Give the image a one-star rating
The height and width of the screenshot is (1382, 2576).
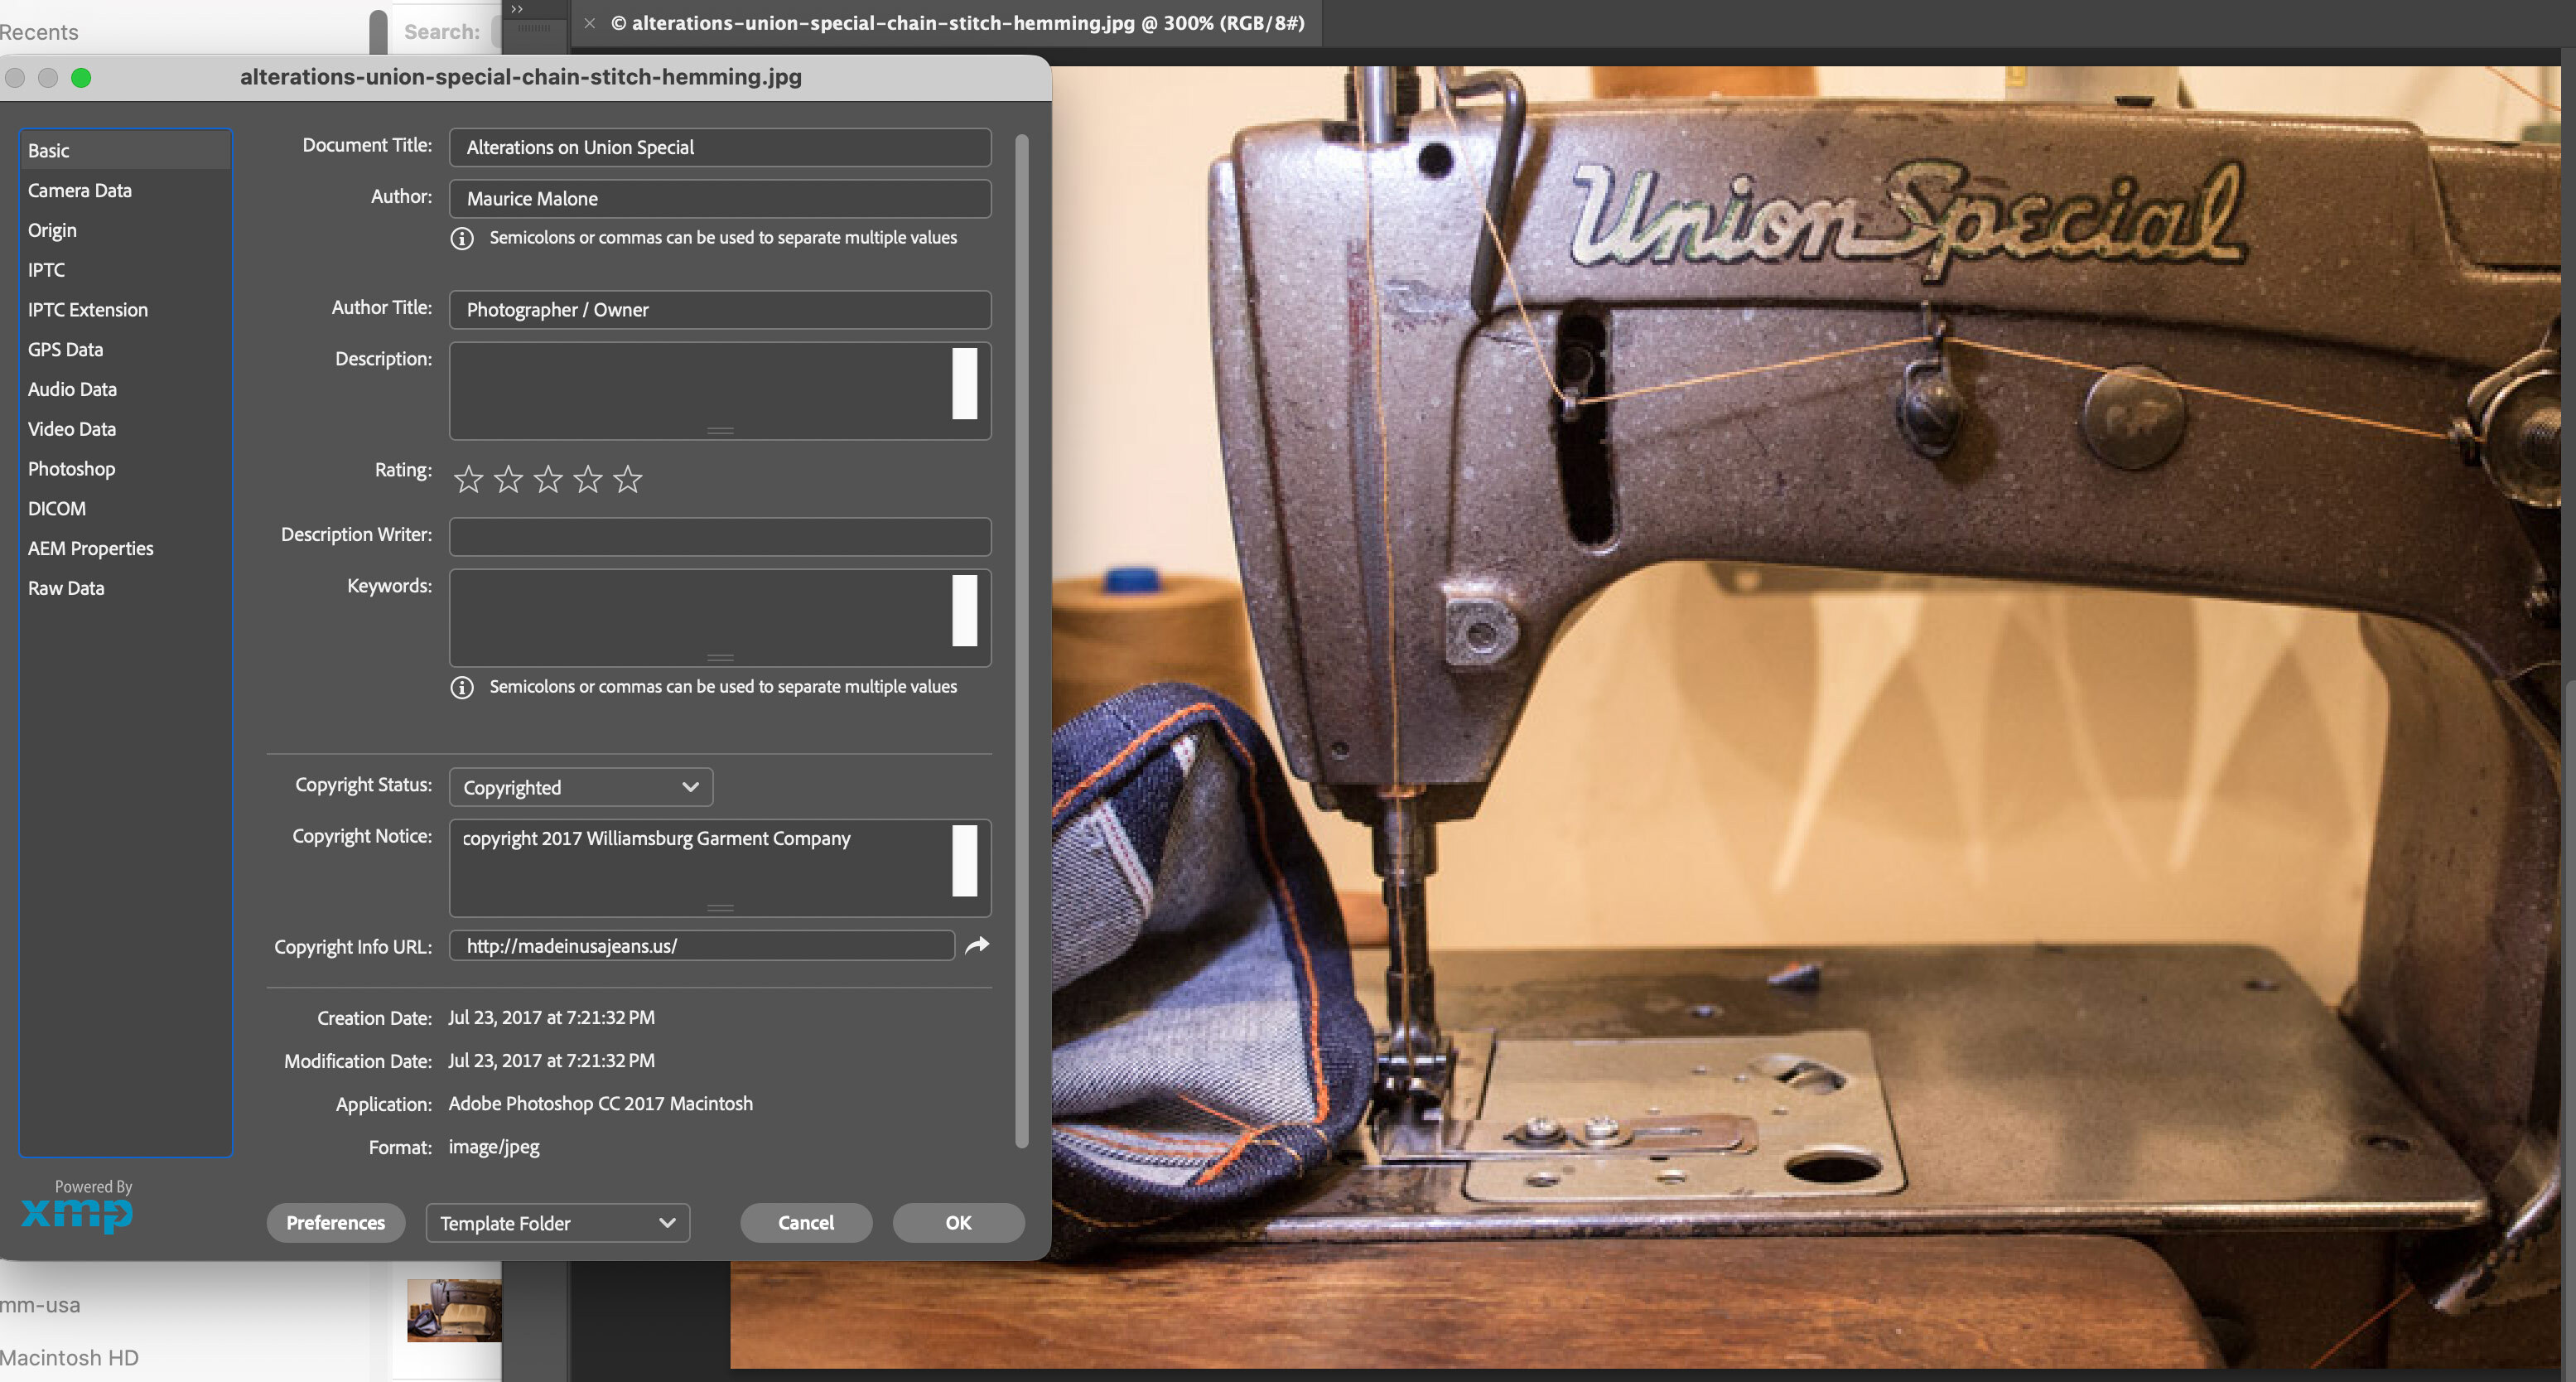(x=468, y=479)
